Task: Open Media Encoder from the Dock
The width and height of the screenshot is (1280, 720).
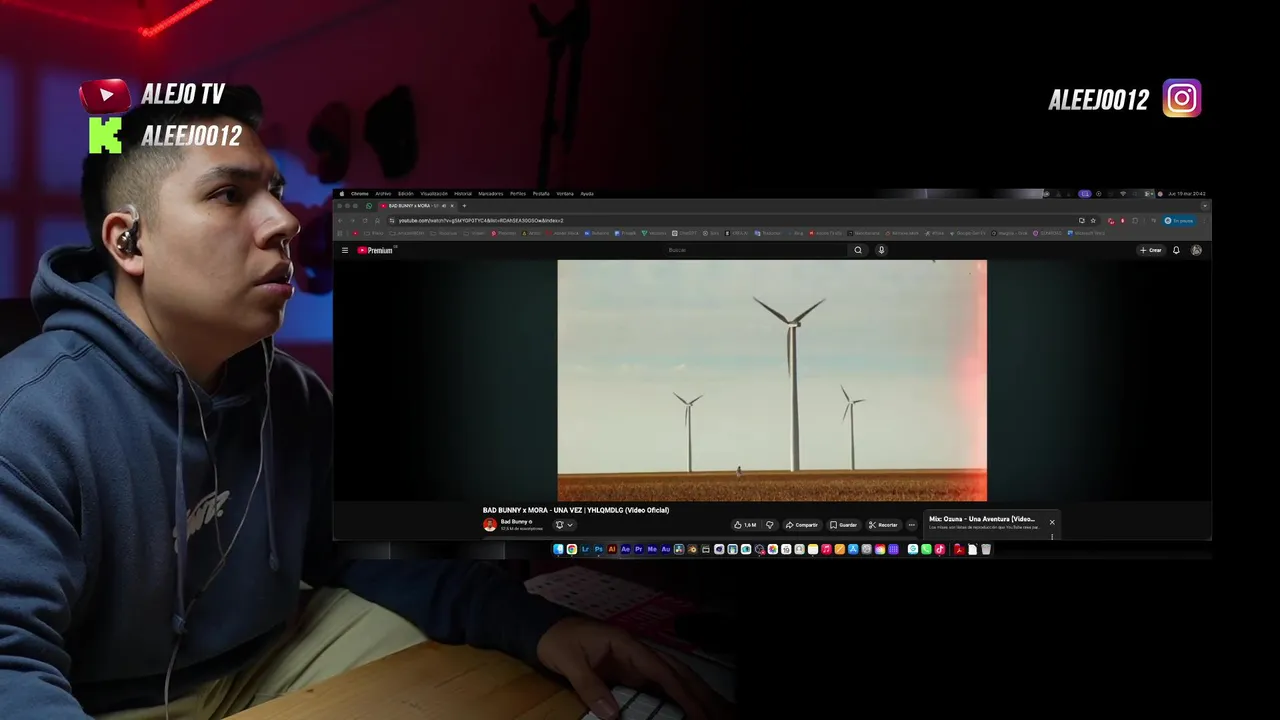Action: pyautogui.click(x=652, y=549)
